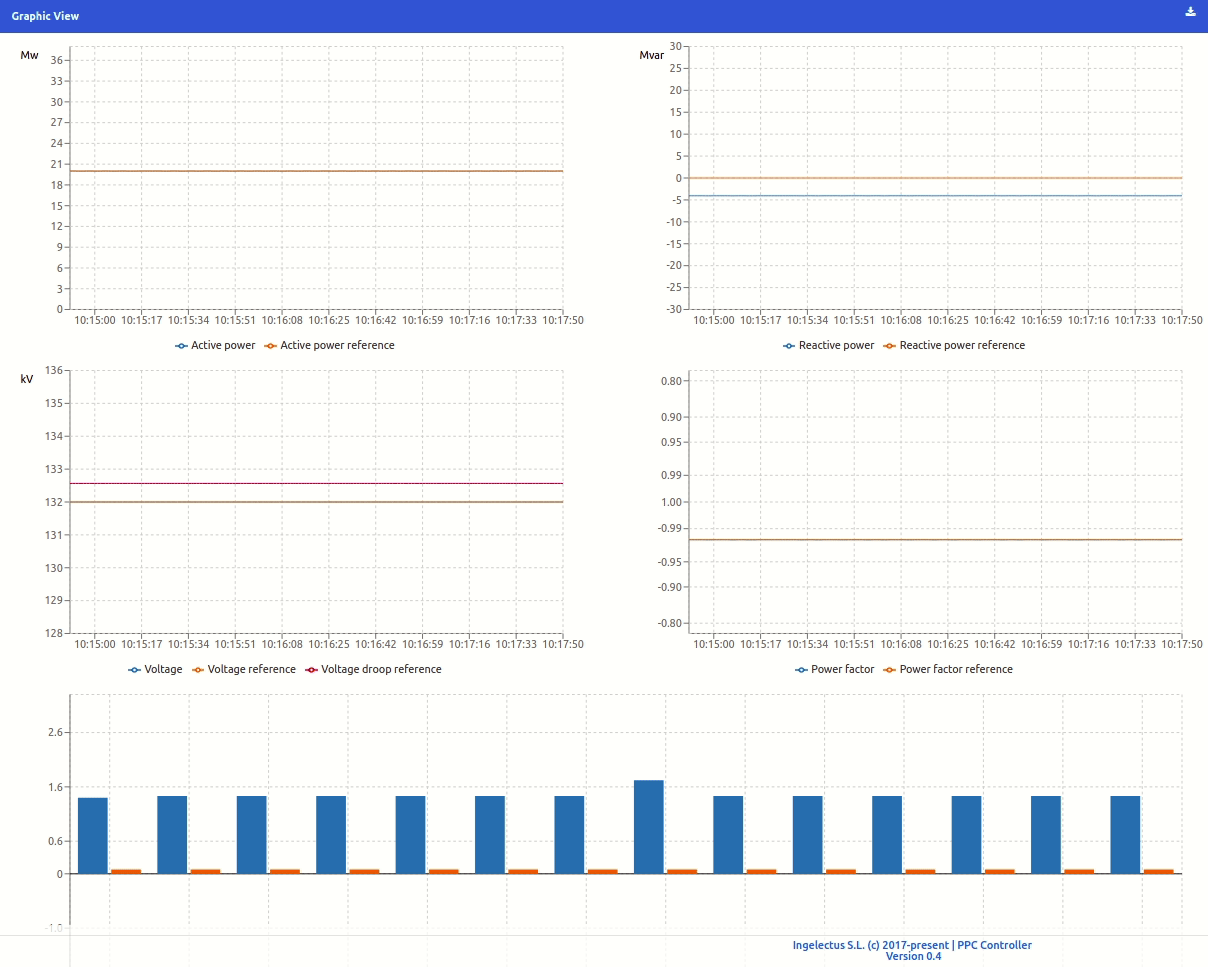Click the 10:17:50 tick in the Mw chart
The image size is (1208, 967).
tap(563, 321)
